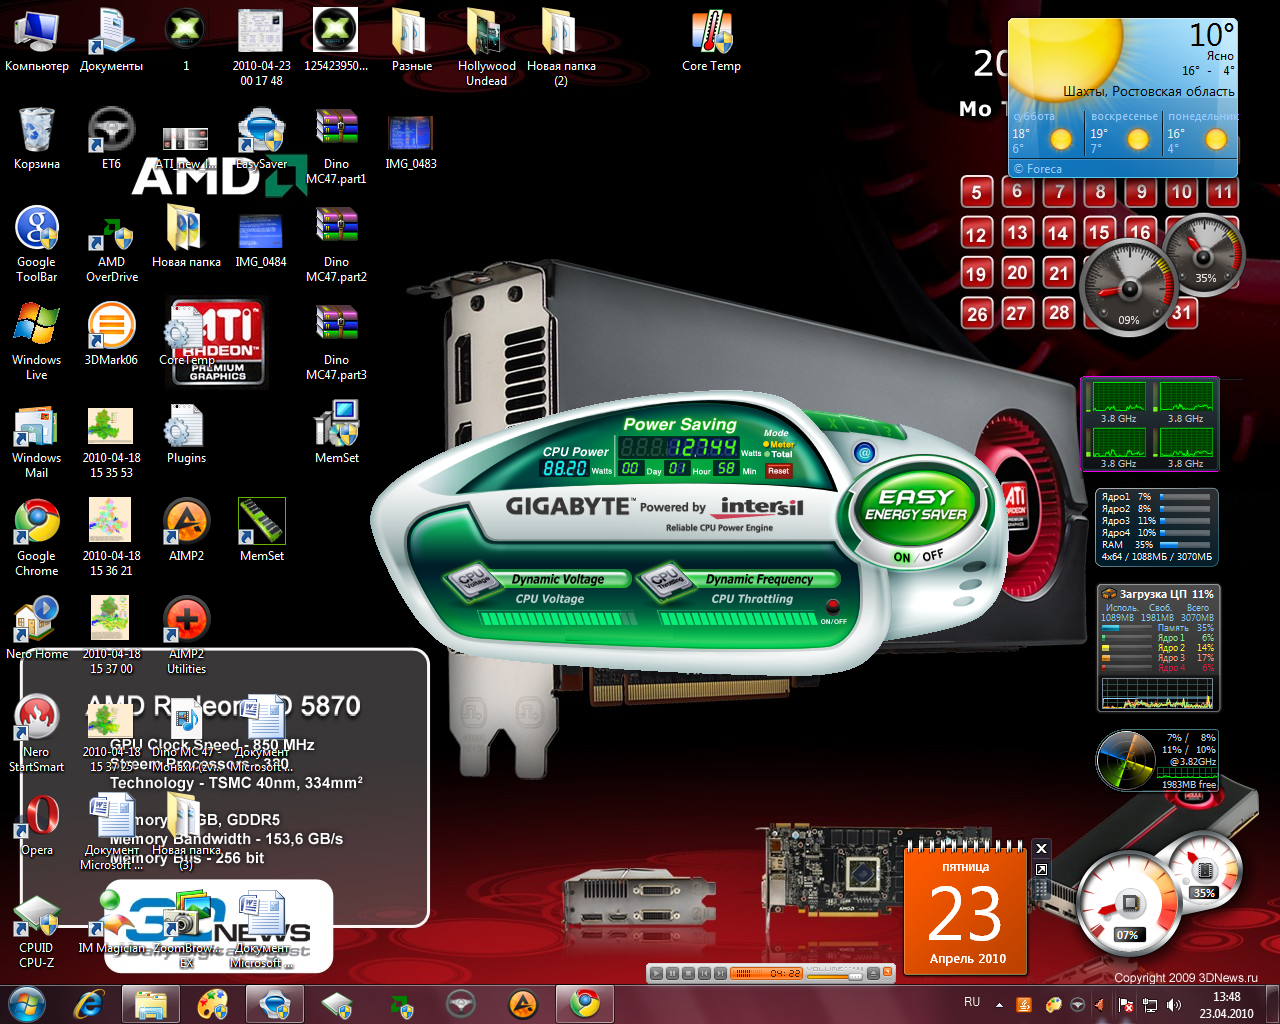Open the Windows Start menu
Viewport: 1280px width, 1024px height.
[27, 1003]
